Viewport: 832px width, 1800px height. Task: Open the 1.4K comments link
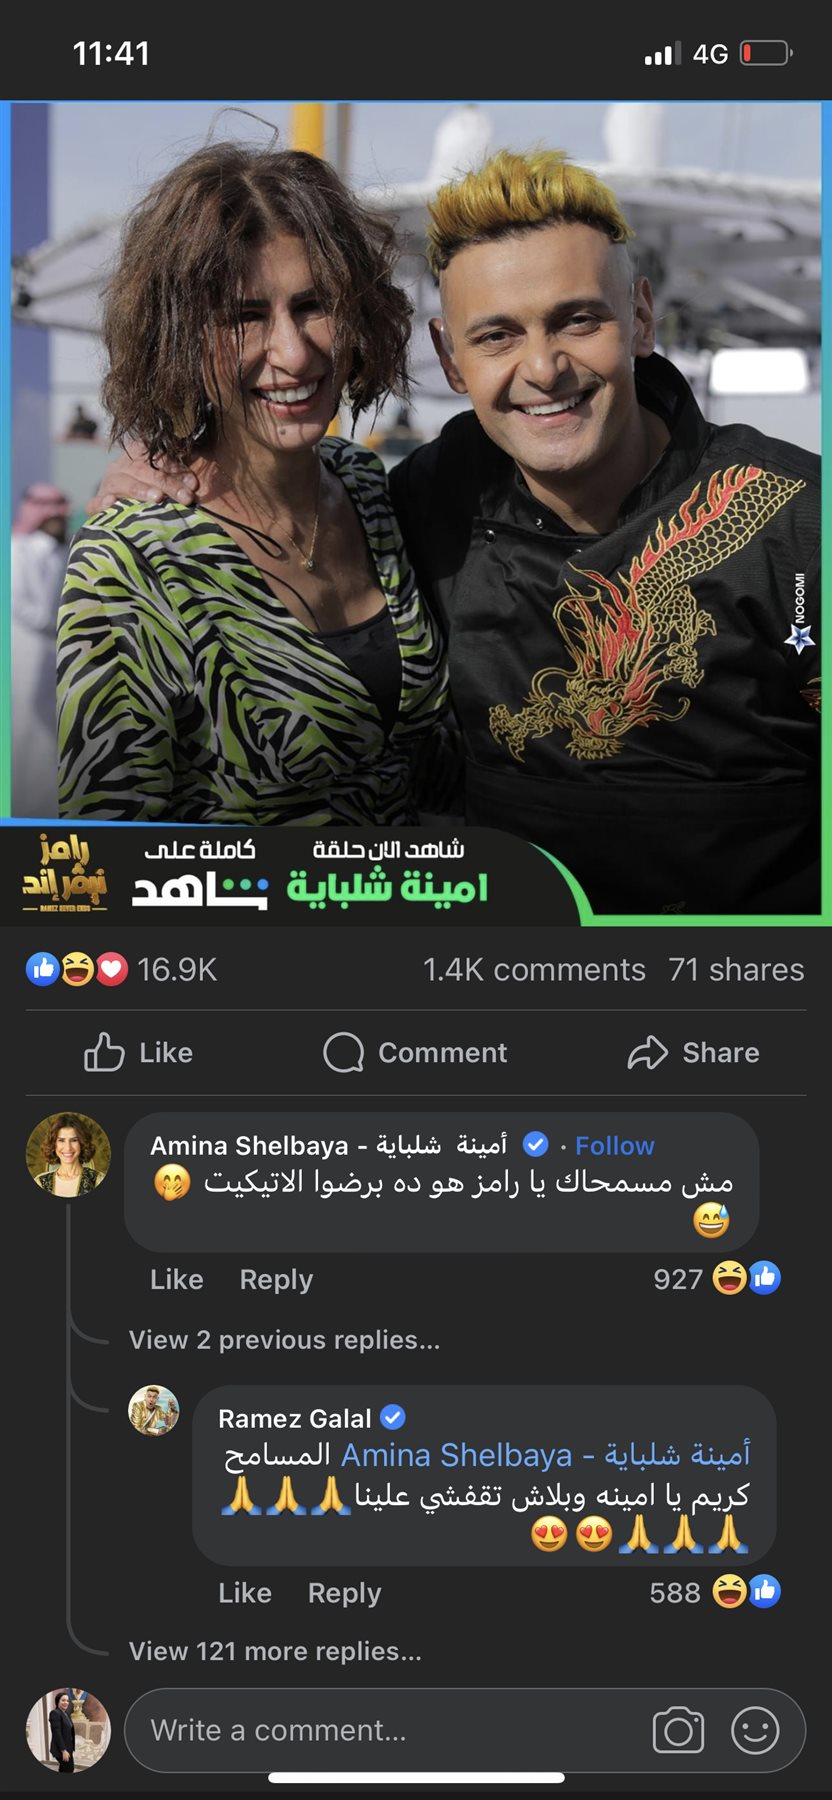534,969
